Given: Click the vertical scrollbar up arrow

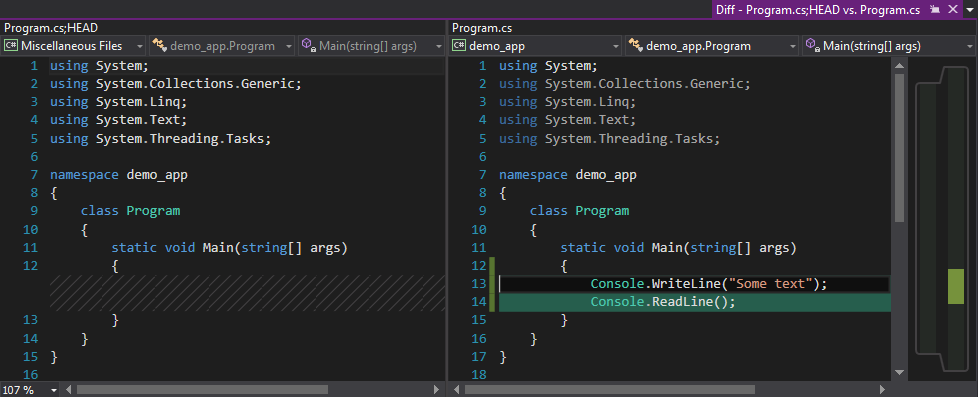Looking at the screenshot, I should coord(899,65).
